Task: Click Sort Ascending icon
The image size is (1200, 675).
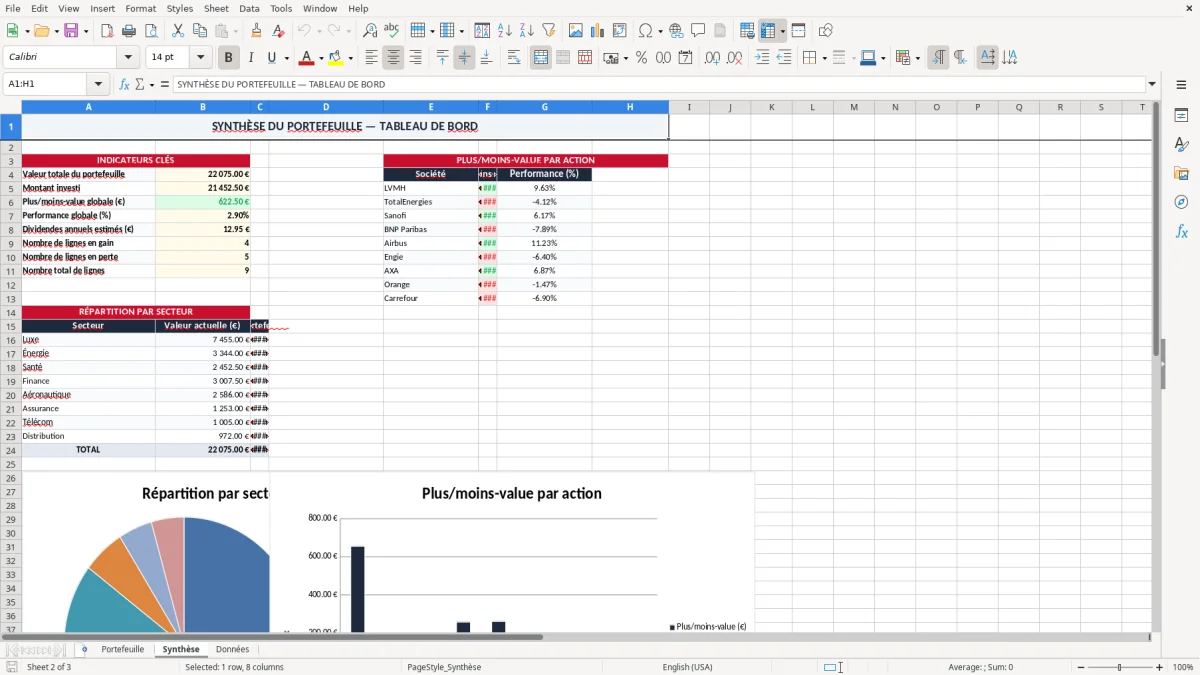Action: tap(505, 31)
